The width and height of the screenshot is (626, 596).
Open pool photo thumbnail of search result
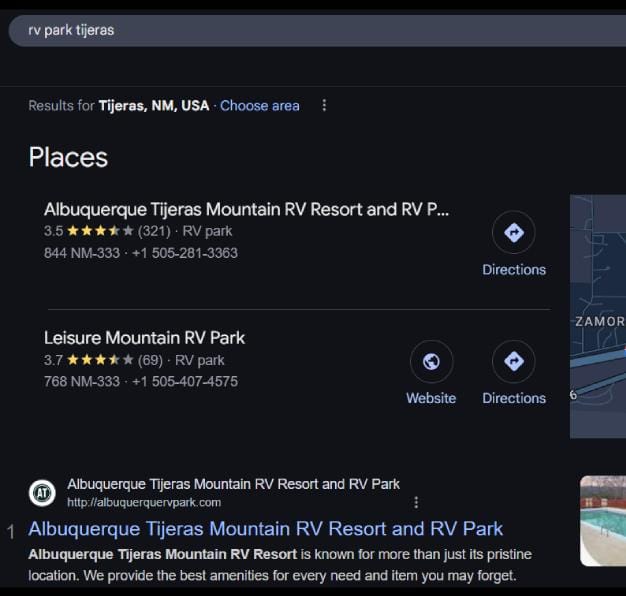pos(603,521)
